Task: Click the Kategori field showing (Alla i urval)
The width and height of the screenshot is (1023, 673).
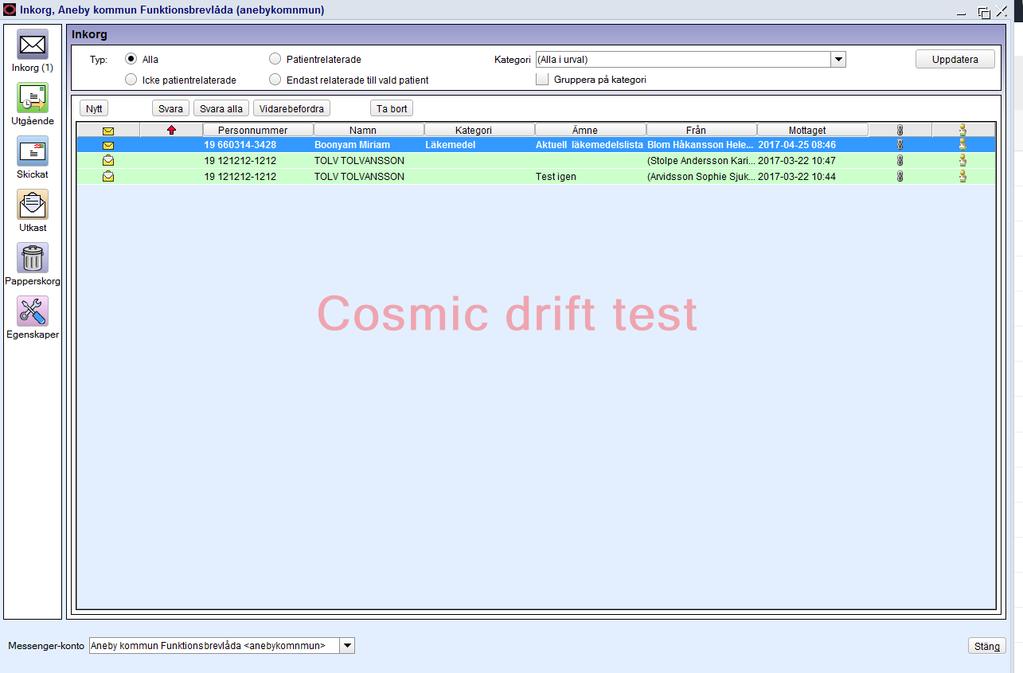Action: point(683,59)
